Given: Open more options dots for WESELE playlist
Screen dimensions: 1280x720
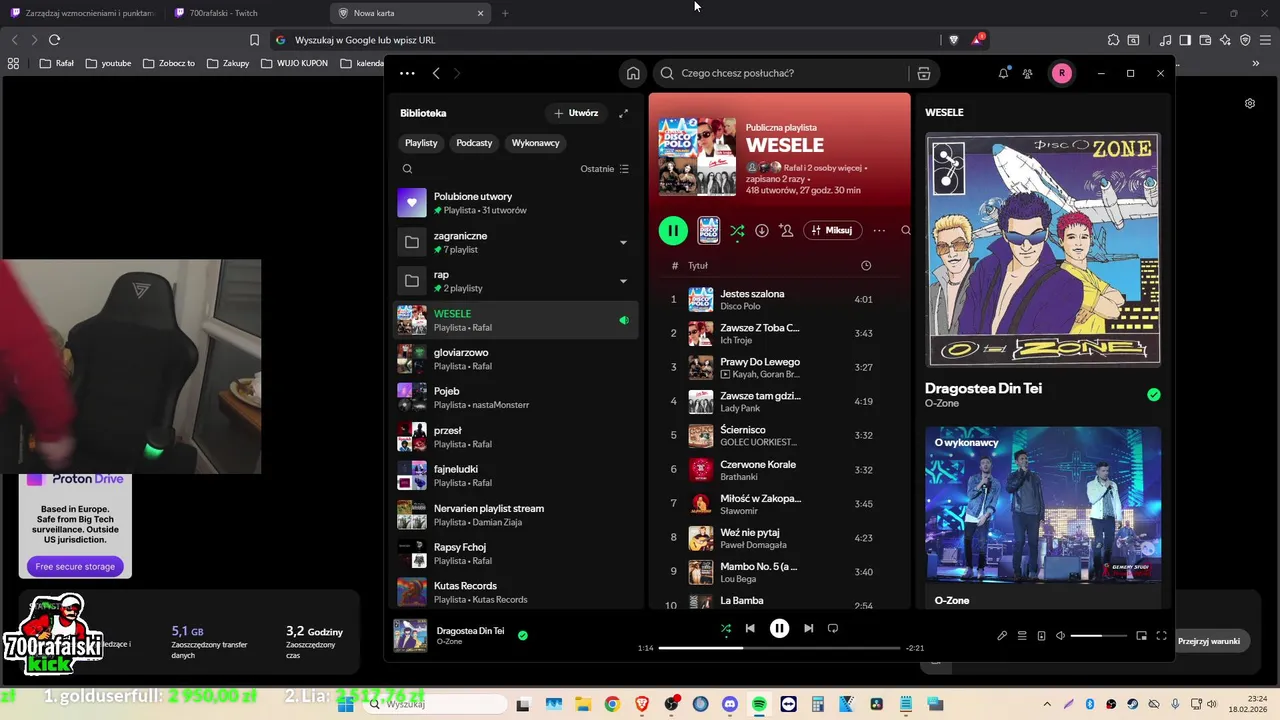Looking at the screenshot, I should [x=879, y=230].
